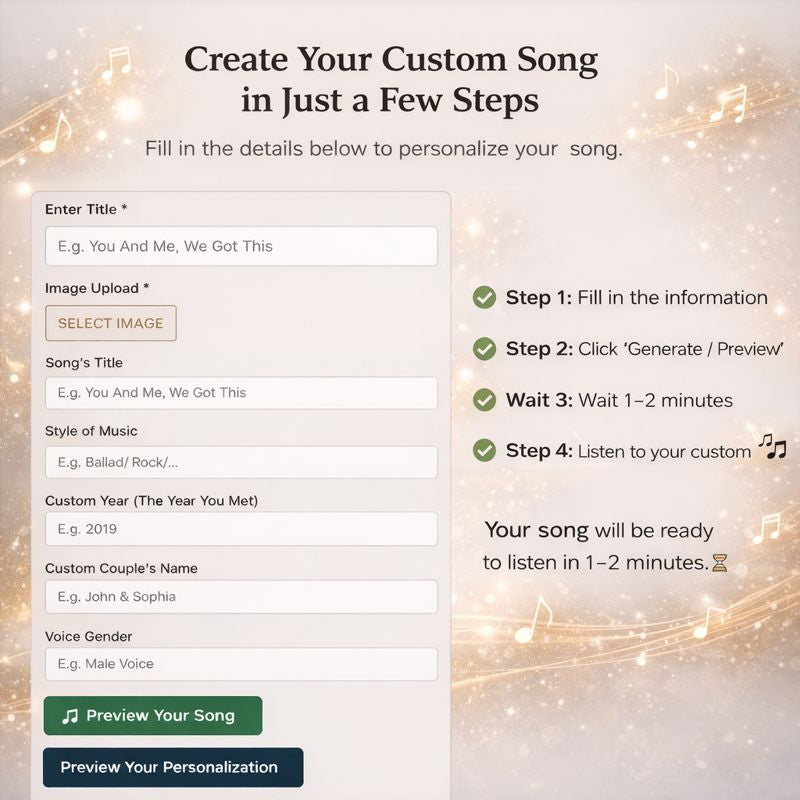The height and width of the screenshot is (800, 800).
Task: Click the Custom Year input box
Action: [x=240, y=529]
